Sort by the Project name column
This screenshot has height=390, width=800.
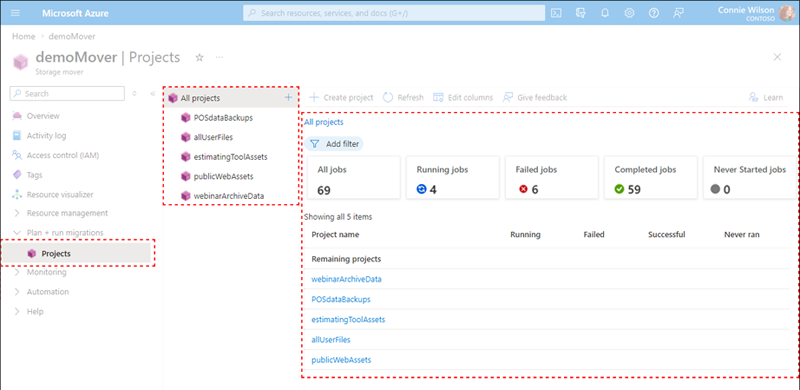pyautogui.click(x=335, y=235)
